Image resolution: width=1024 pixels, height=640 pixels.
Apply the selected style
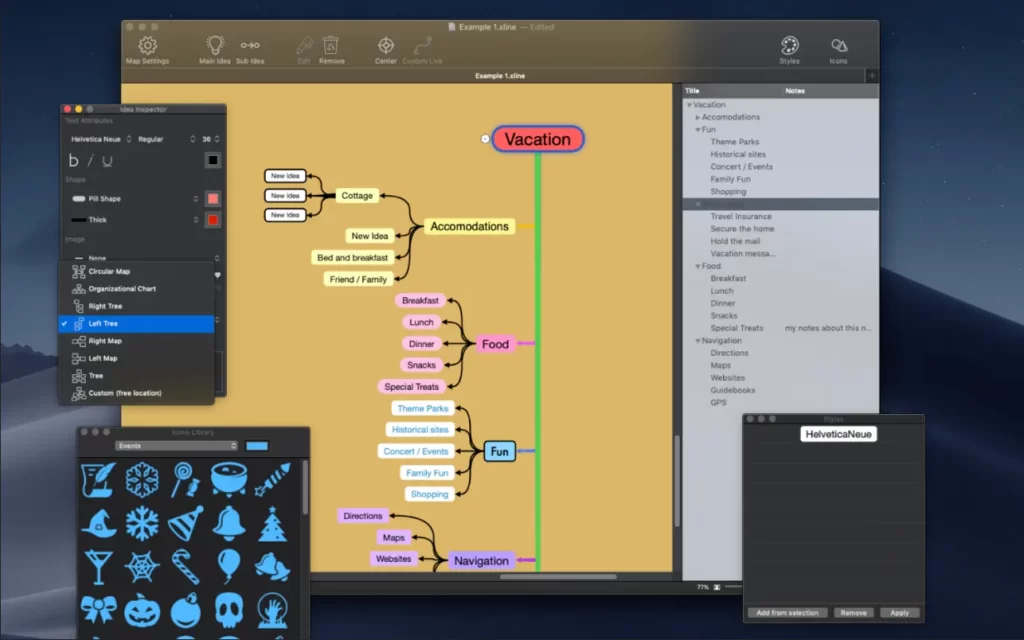click(899, 612)
